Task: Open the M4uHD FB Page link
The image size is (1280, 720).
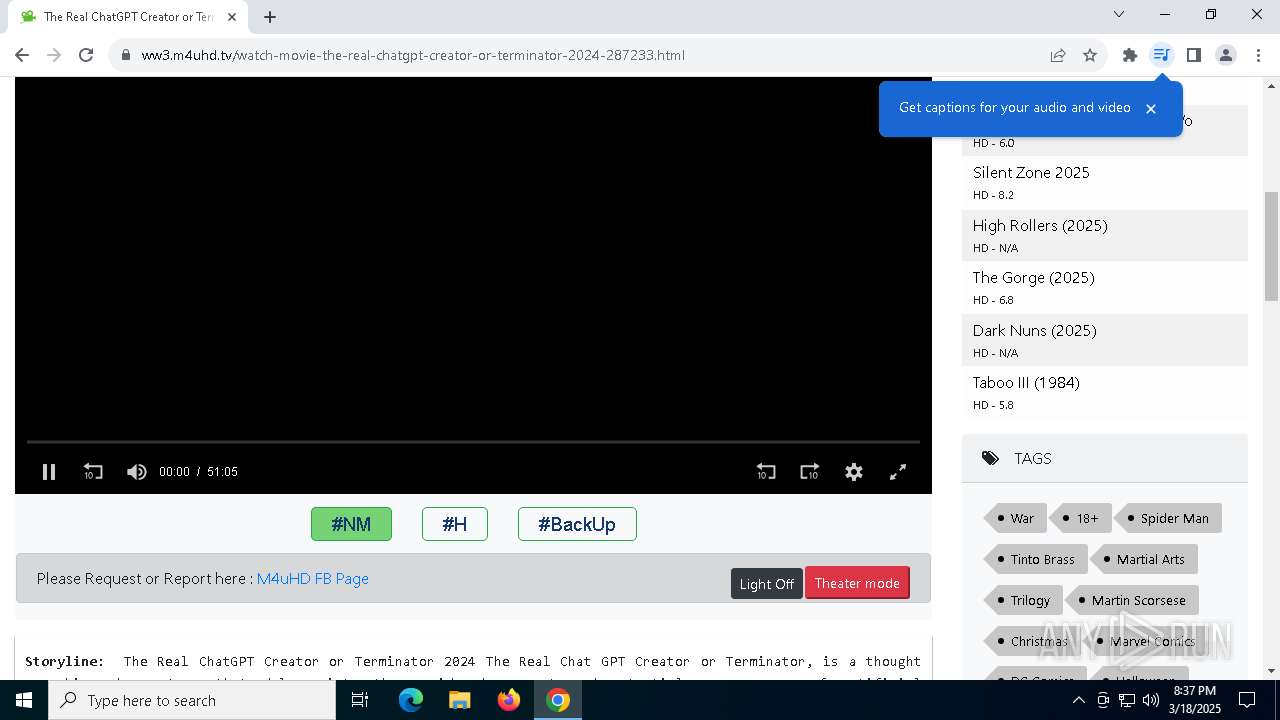Action: click(x=313, y=578)
